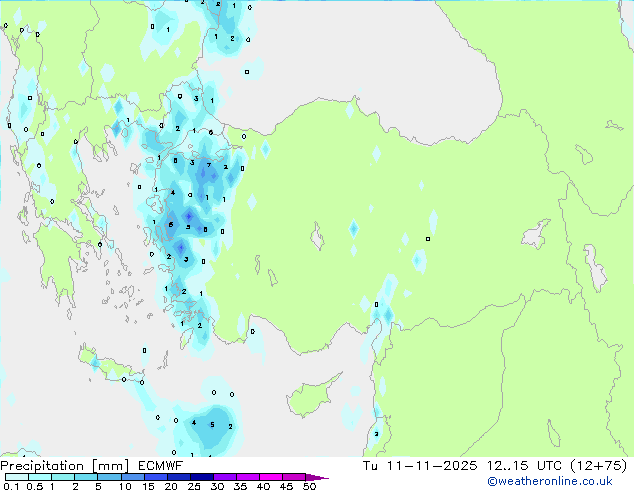Click the legend value '25'
This screenshot has width=634, height=490.
click(x=194, y=486)
